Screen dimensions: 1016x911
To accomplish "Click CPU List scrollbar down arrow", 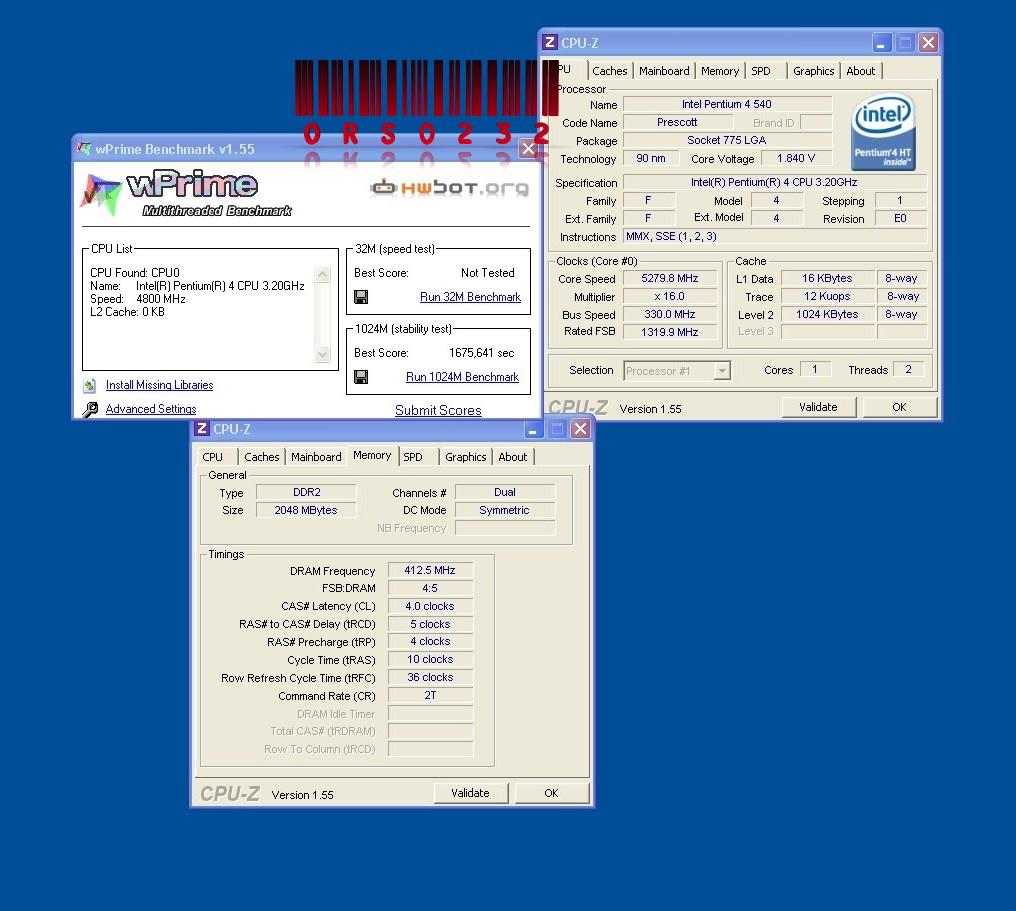I will 322,354.
